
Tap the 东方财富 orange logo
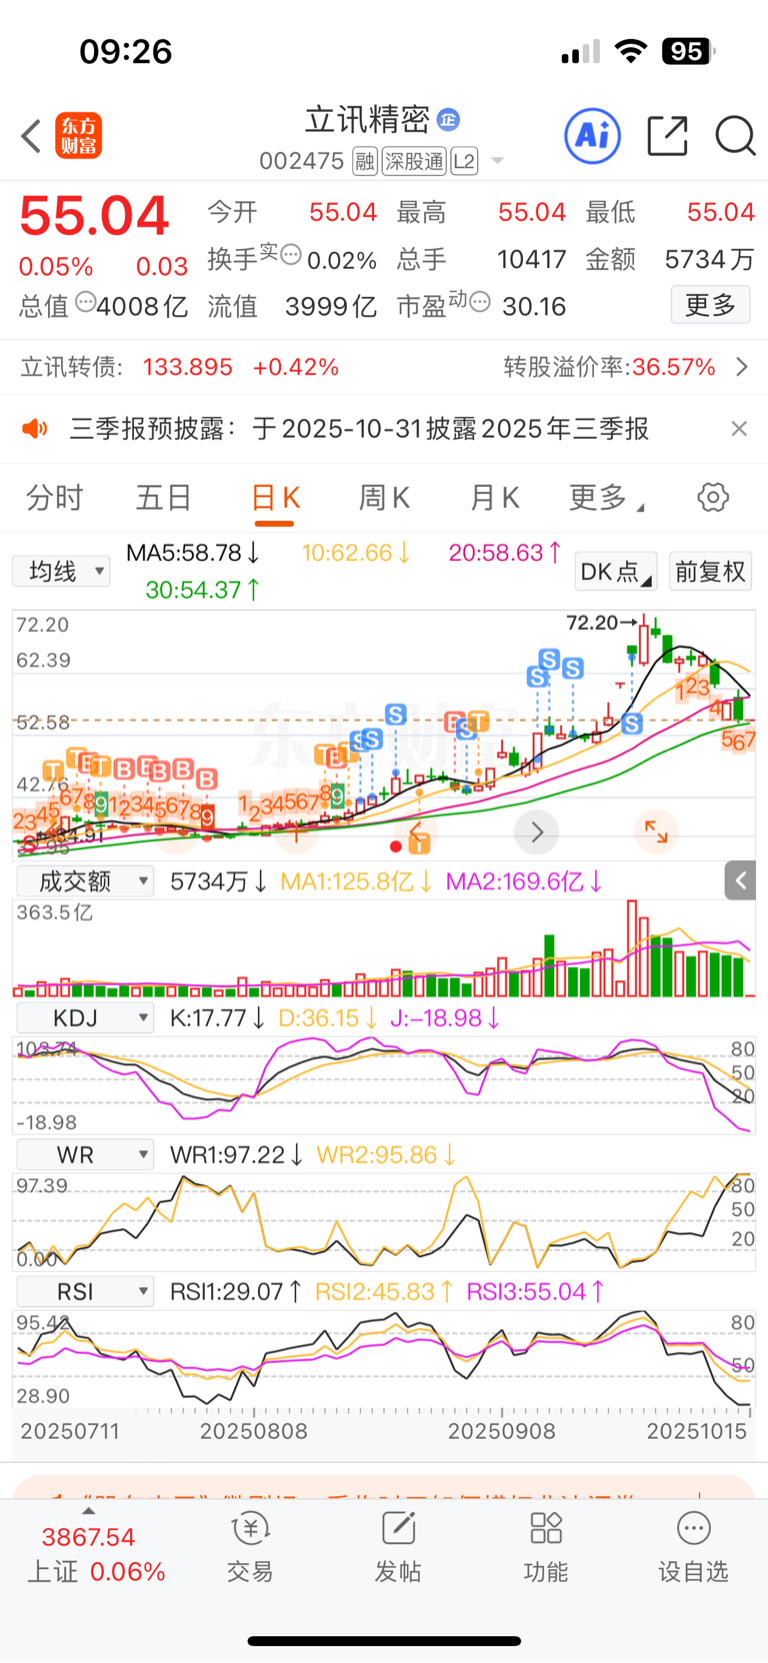[x=79, y=136]
